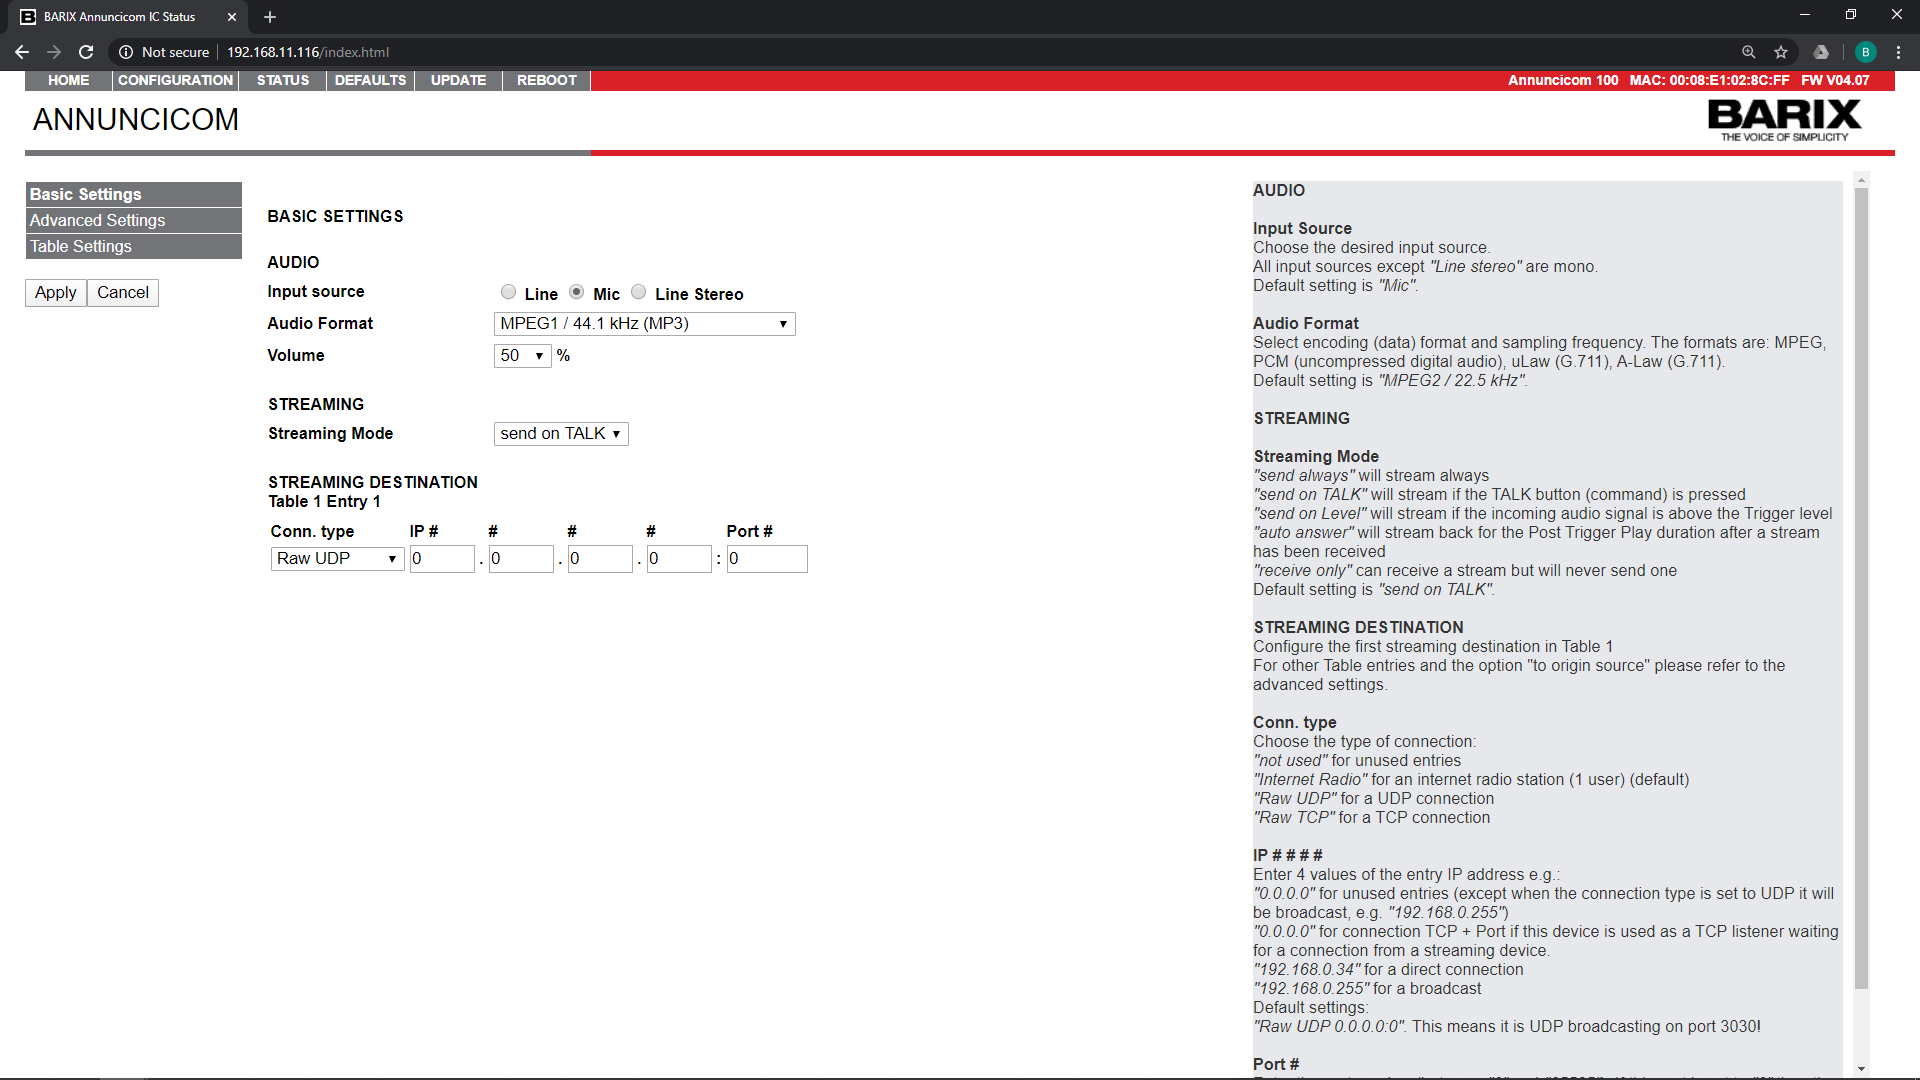Click the help panel vertical scrollbar

(1861, 588)
